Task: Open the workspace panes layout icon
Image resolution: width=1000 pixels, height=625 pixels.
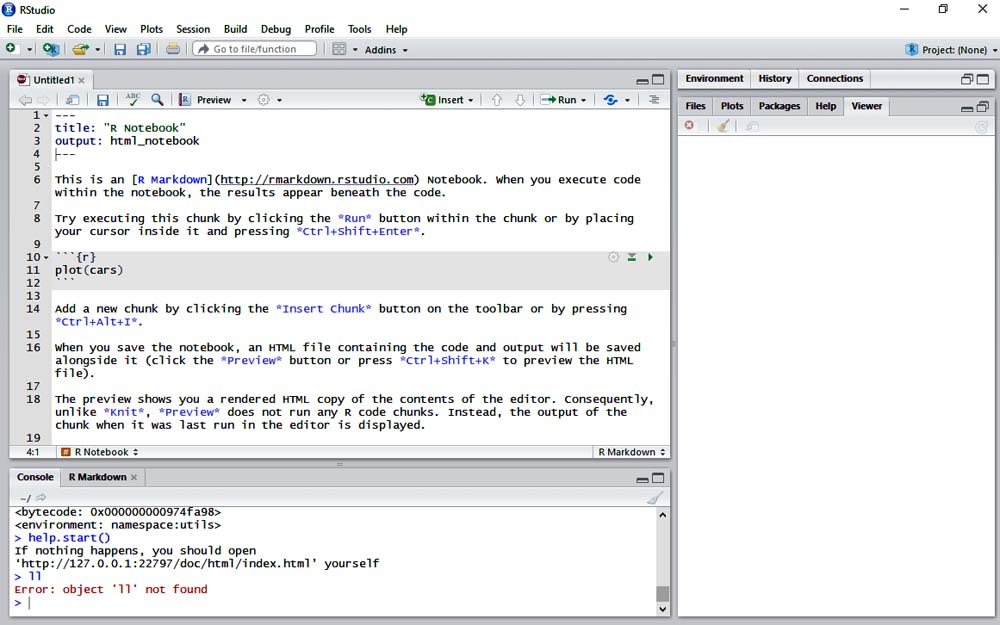Action: coord(339,49)
